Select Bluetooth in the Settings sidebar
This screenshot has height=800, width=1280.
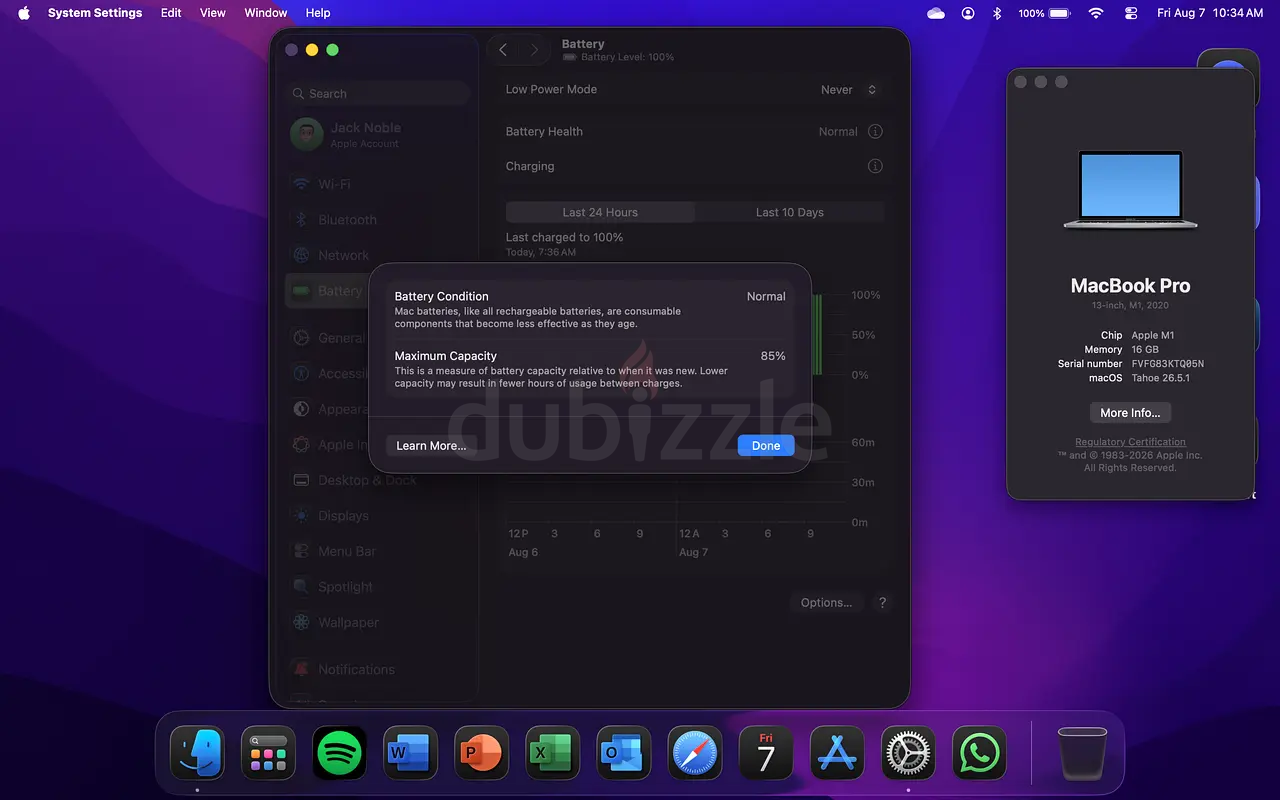(378, 220)
